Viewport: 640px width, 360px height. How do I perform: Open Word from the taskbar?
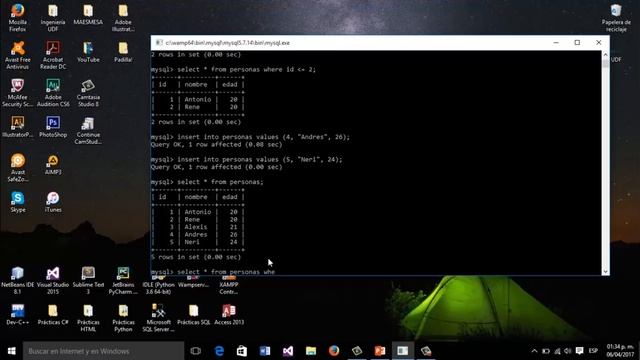[x=264, y=351]
